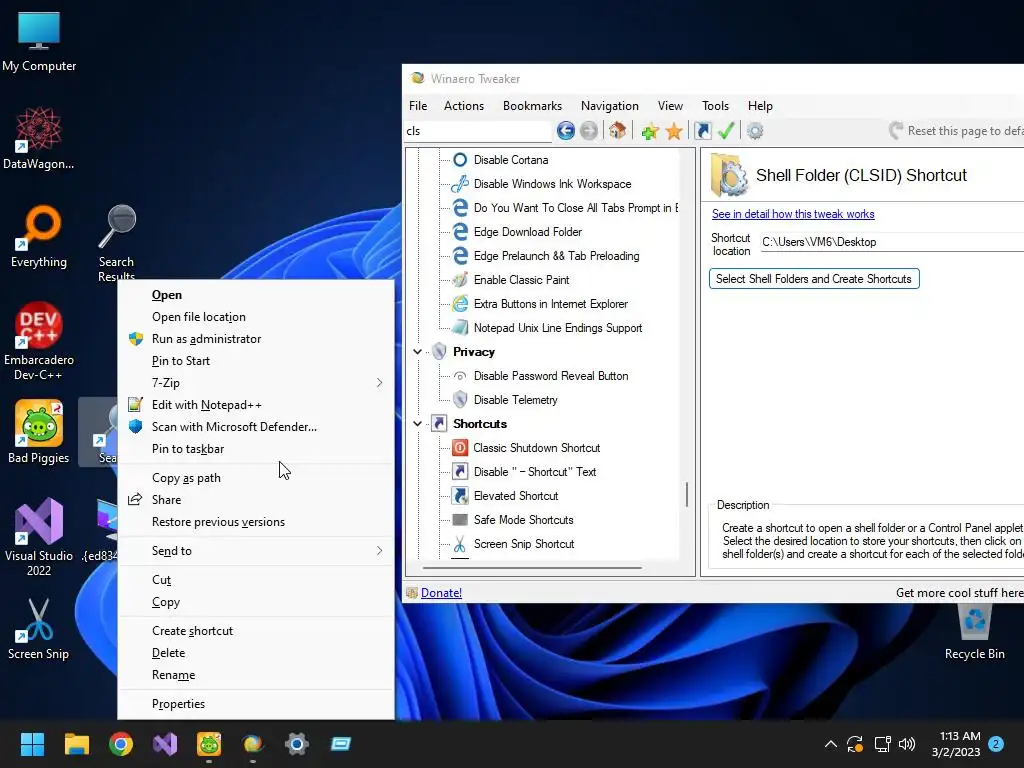The height and width of the screenshot is (768, 1024).
Task: Choose Open file location
Action: coord(256,317)
